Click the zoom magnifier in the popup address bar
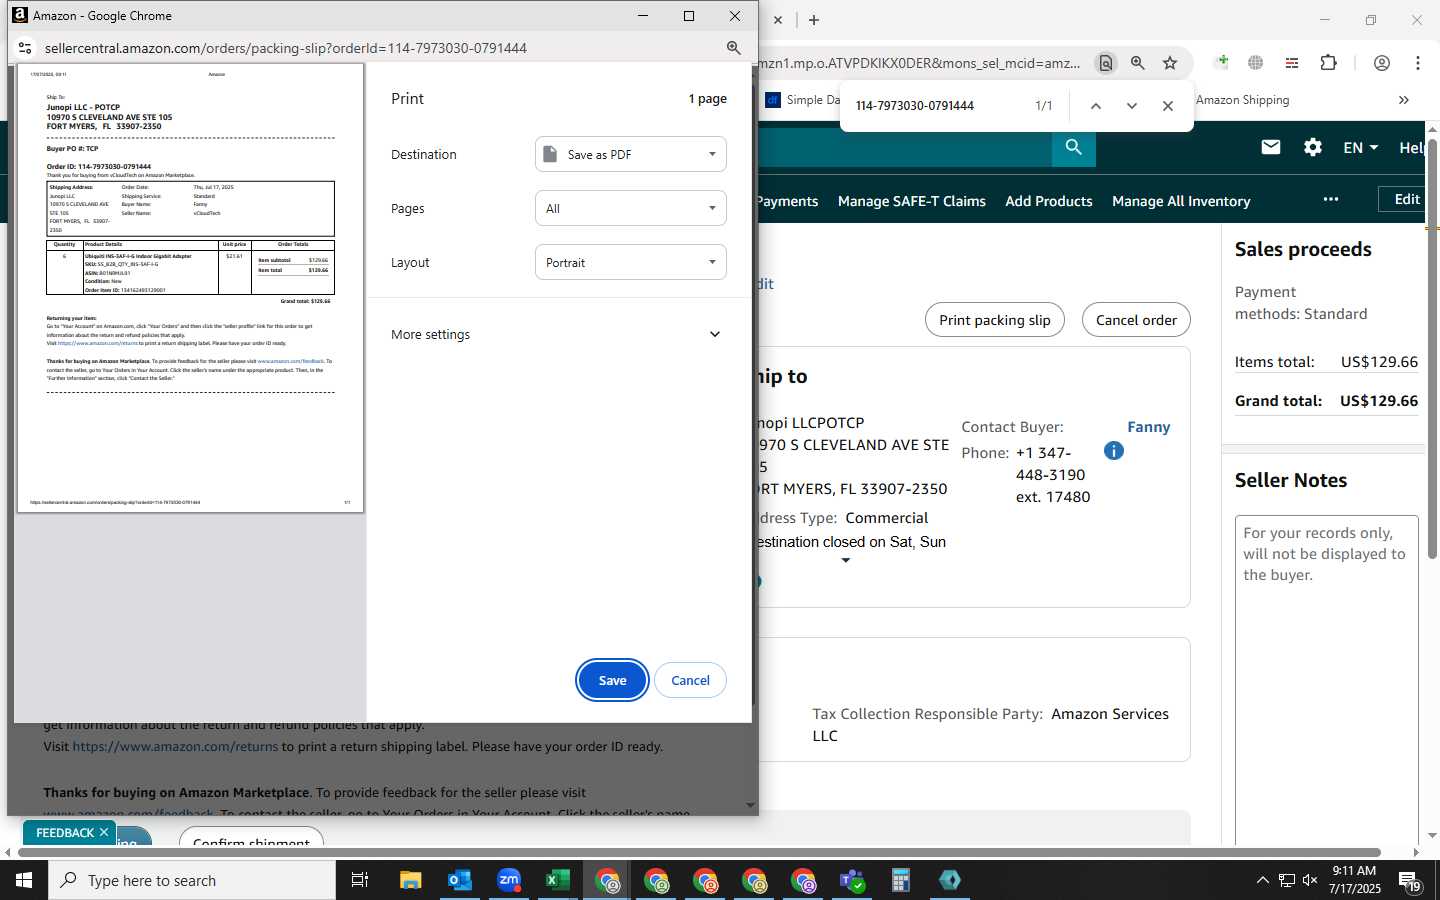Screen dimensions: 1440x900 (x=733, y=48)
